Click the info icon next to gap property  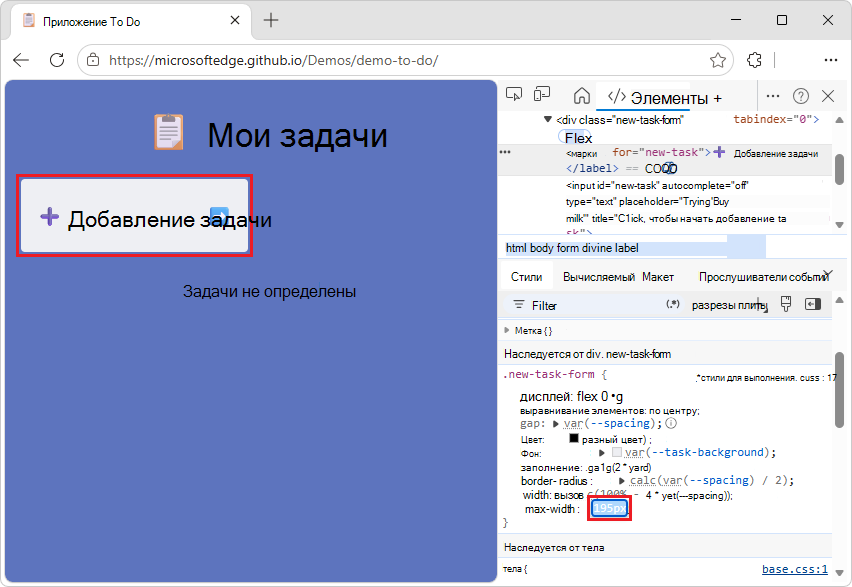(x=671, y=423)
